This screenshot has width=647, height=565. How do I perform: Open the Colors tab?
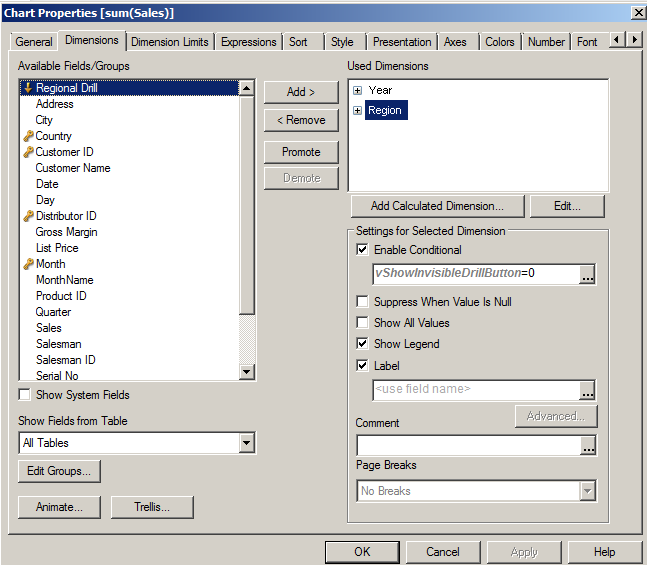tap(500, 42)
